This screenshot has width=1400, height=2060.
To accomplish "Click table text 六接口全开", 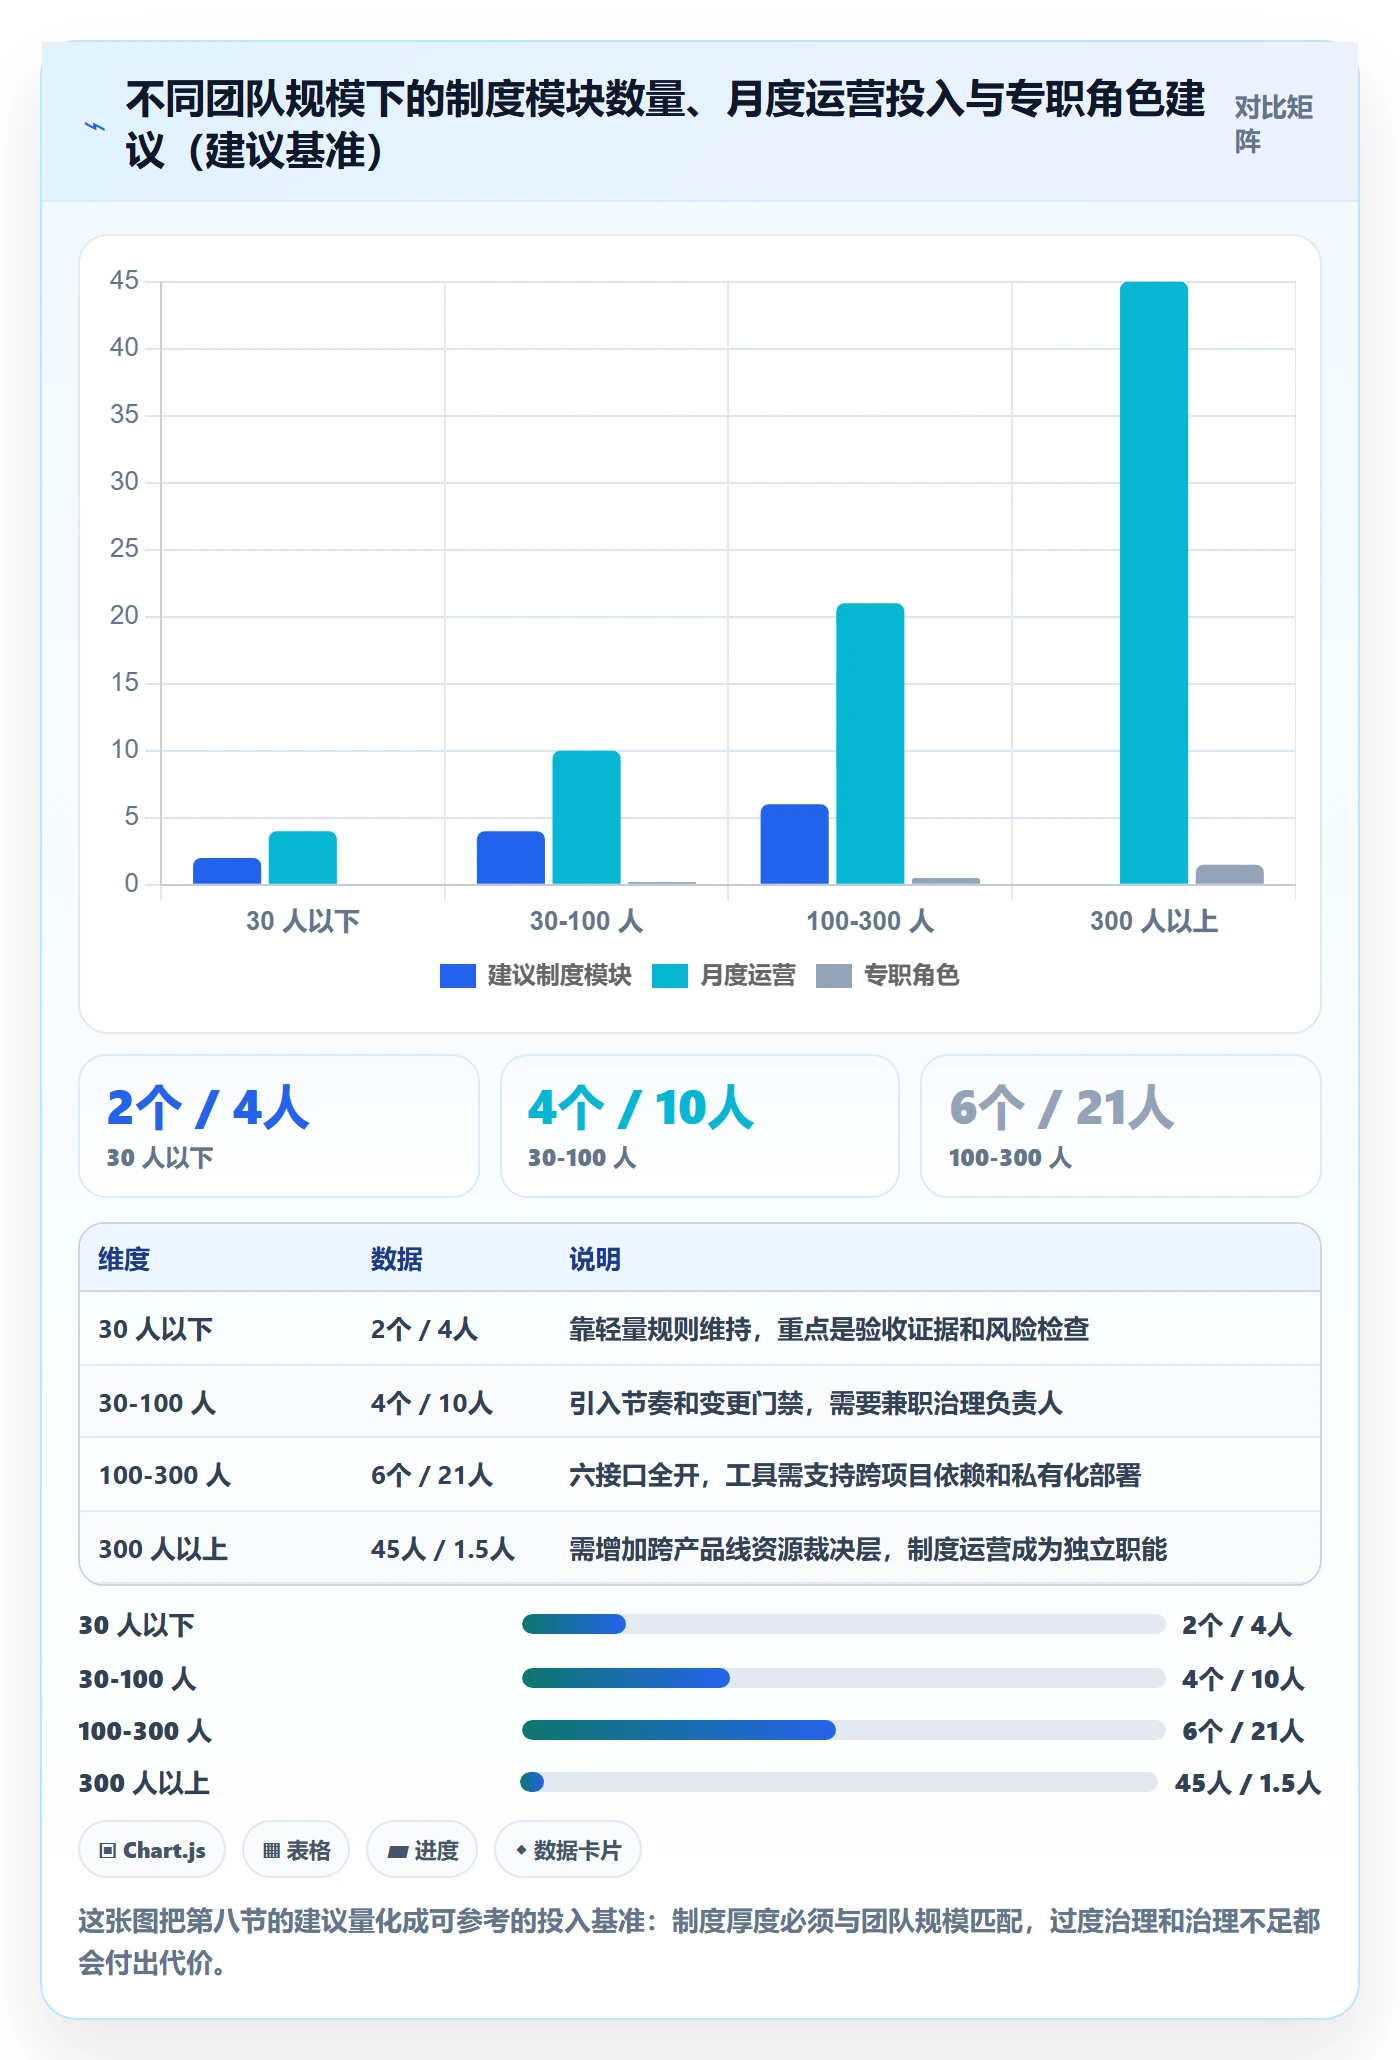I will [x=634, y=1475].
